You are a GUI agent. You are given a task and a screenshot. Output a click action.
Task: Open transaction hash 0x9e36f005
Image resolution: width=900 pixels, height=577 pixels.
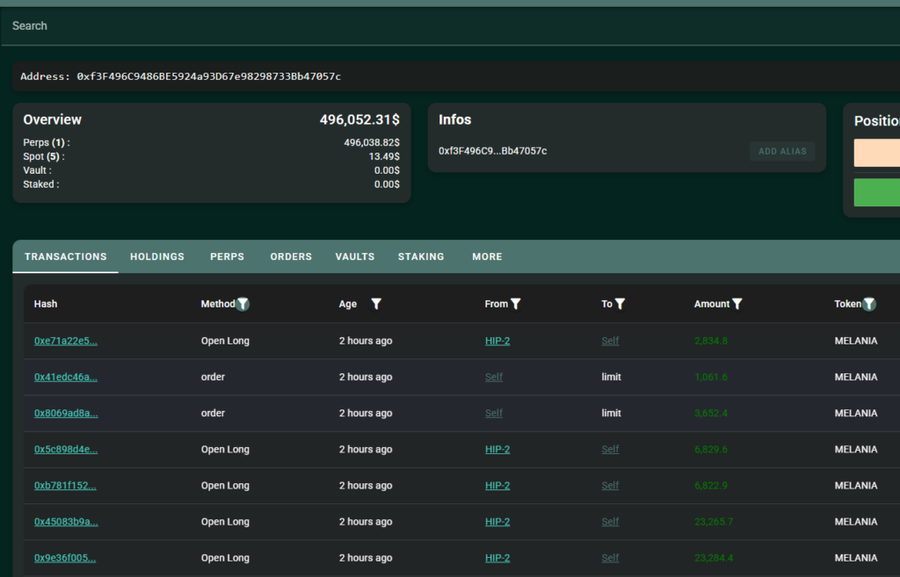65,558
